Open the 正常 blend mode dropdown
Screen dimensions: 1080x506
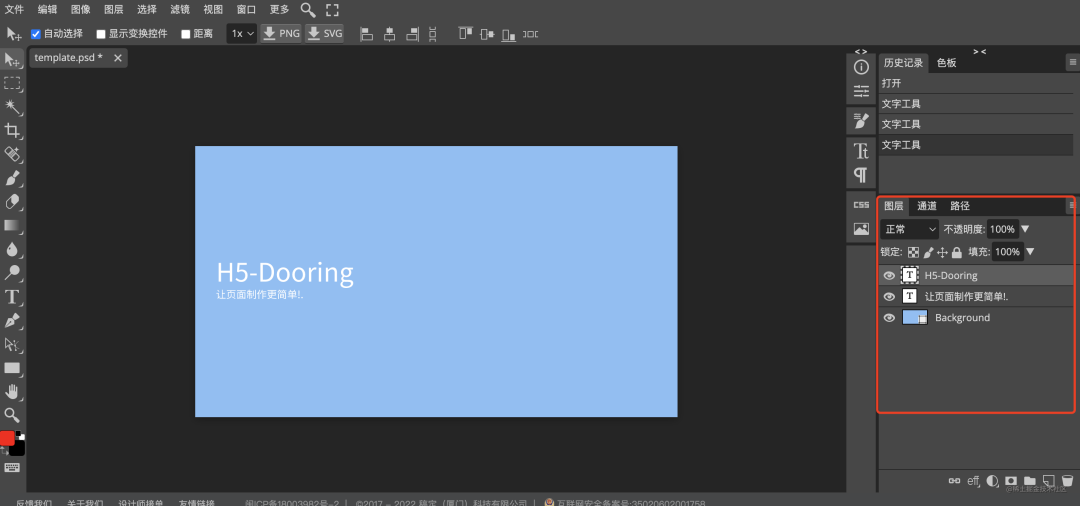pos(910,229)
